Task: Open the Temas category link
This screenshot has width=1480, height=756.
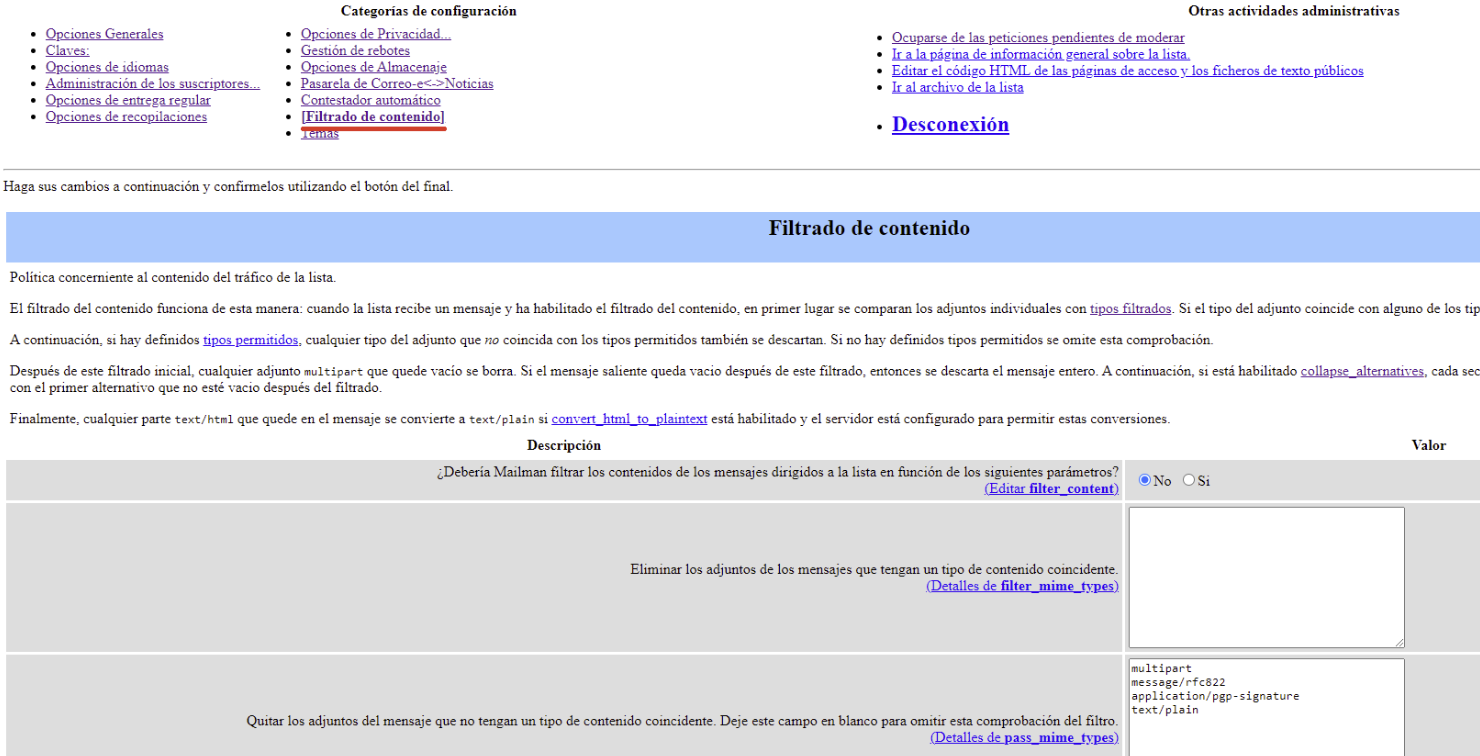Action: (320, 134)
